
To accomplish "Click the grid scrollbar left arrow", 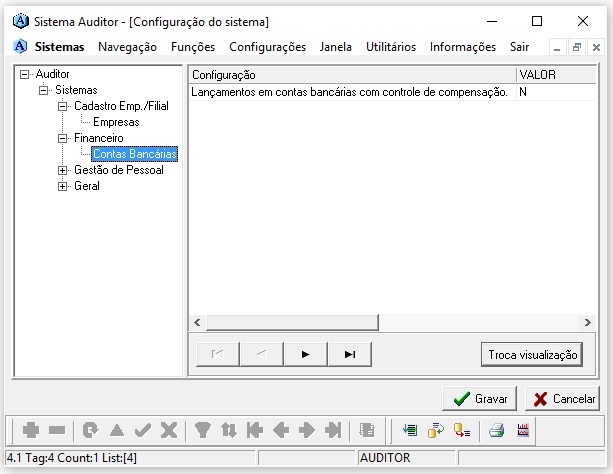I will coord(197,322).
